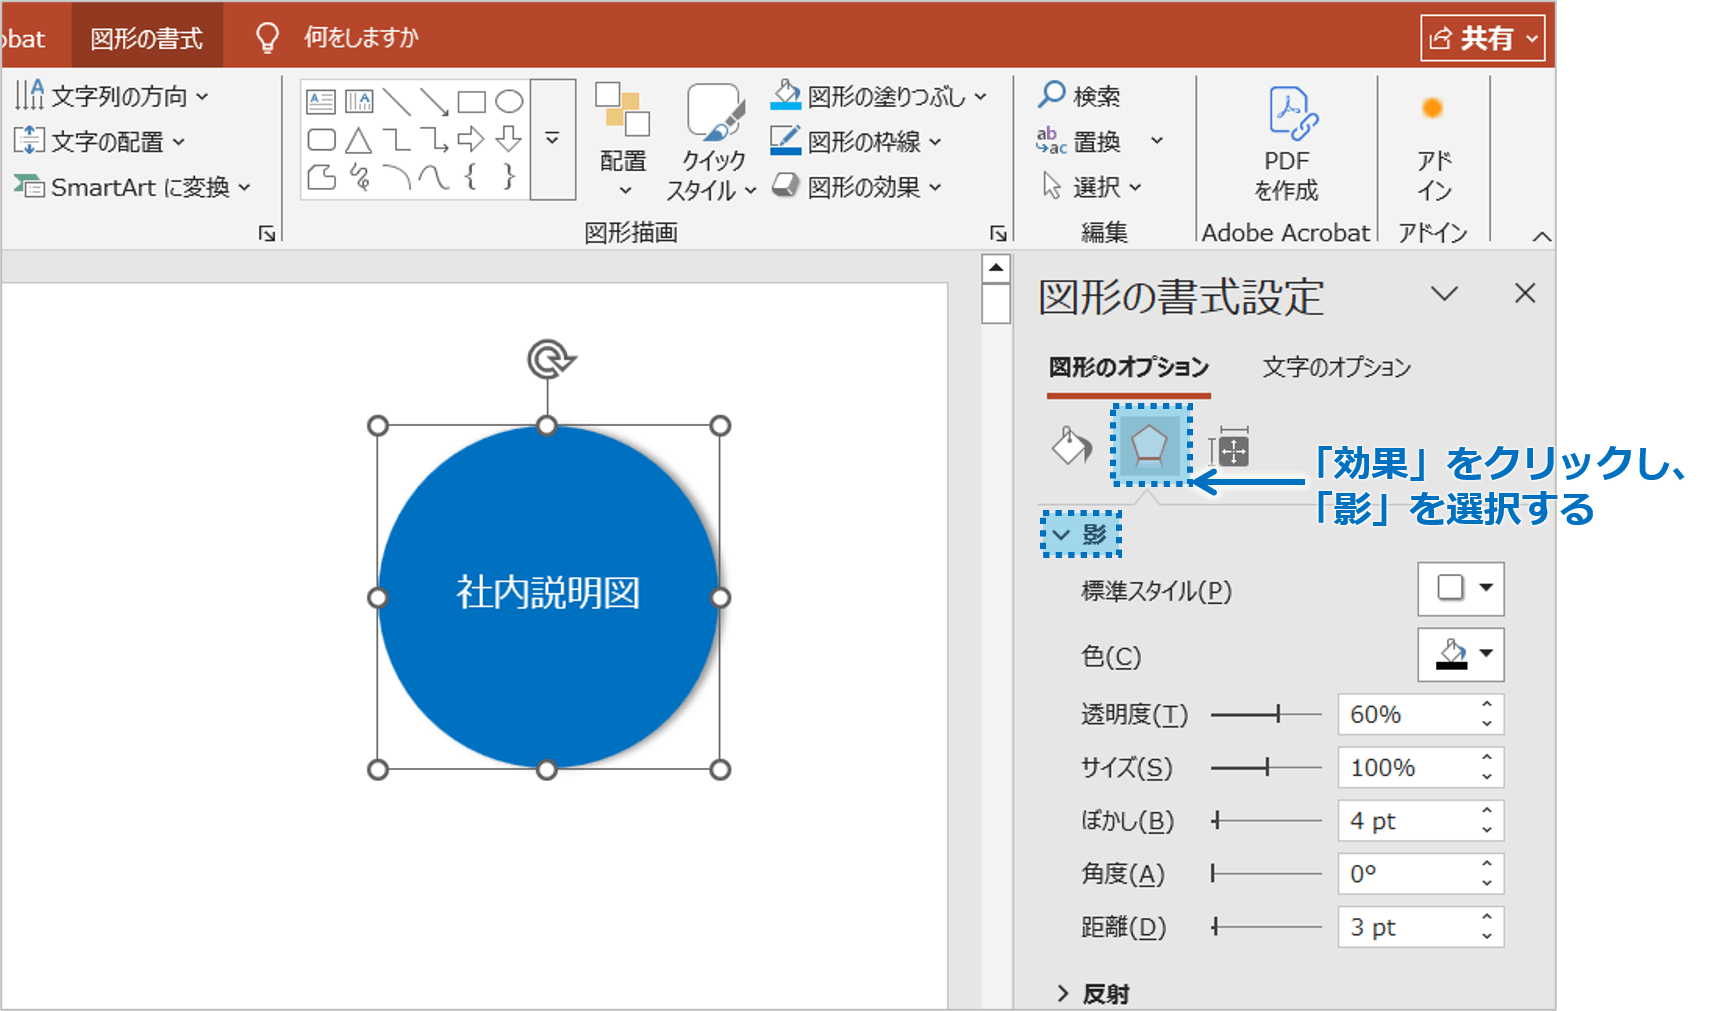Open the Fill & Line pane icon
The image size is (1736, 1011).
[1071, 446]
